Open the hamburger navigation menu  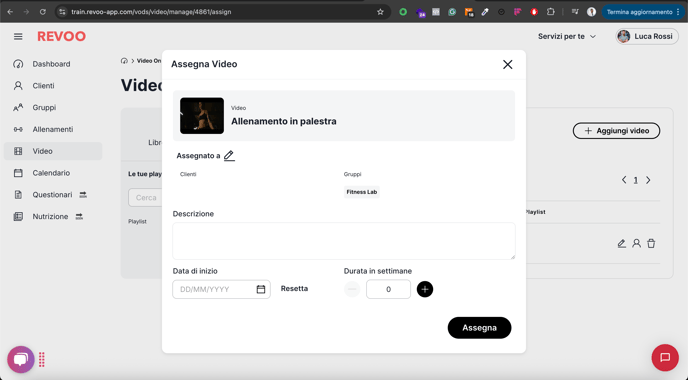18,36
